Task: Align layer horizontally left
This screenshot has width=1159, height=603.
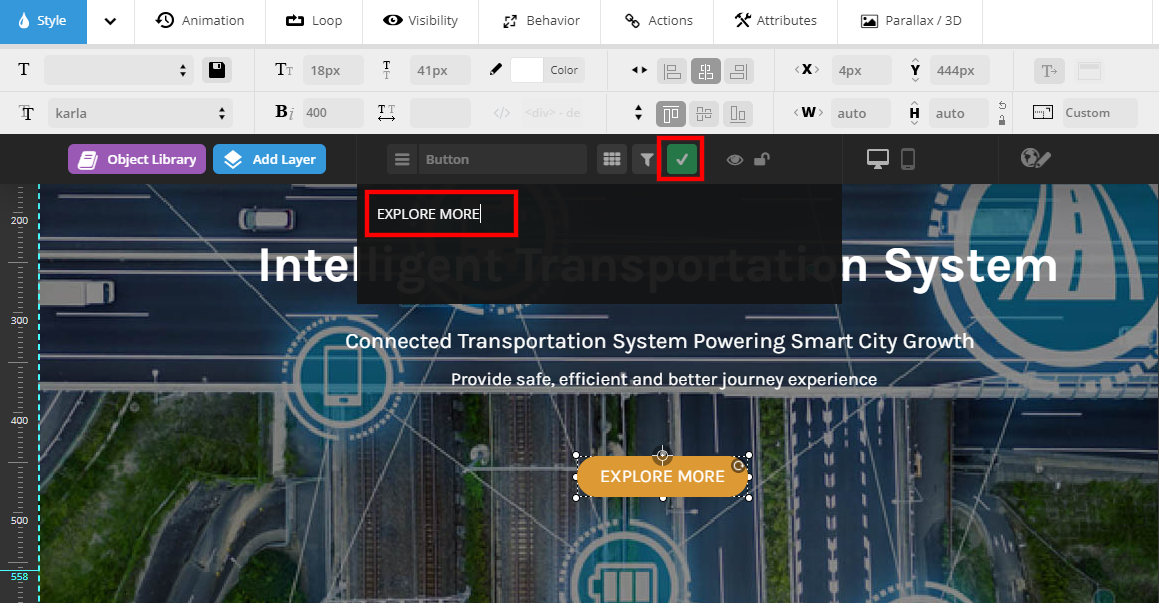Action: tap(672, 71)
